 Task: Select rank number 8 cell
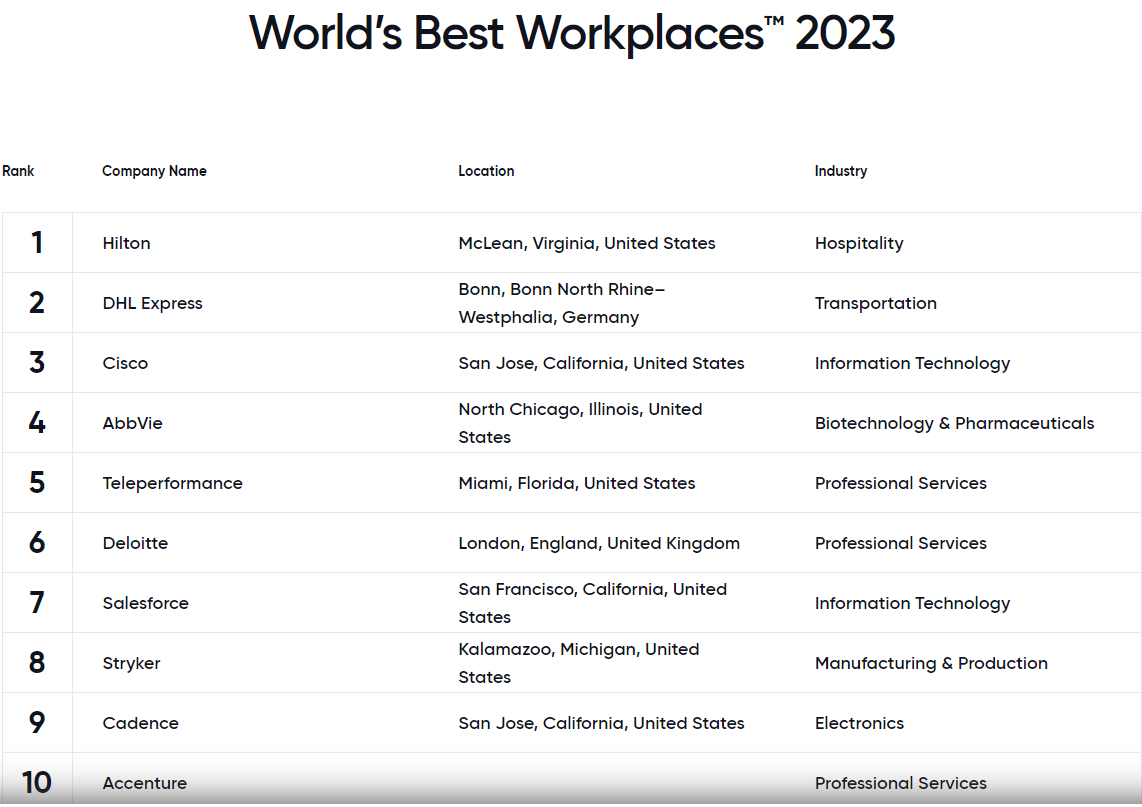(37, 662)
